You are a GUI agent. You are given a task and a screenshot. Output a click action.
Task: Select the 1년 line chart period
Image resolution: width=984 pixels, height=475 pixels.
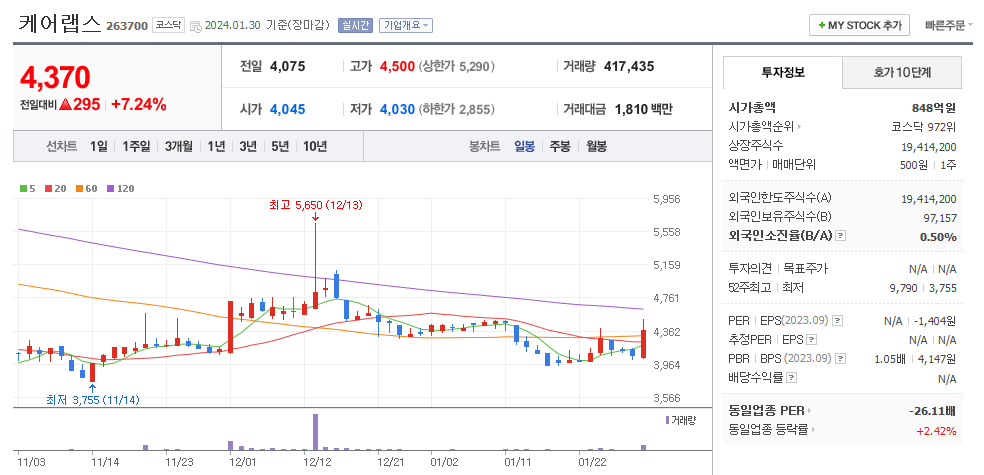(x=216, y=146)
